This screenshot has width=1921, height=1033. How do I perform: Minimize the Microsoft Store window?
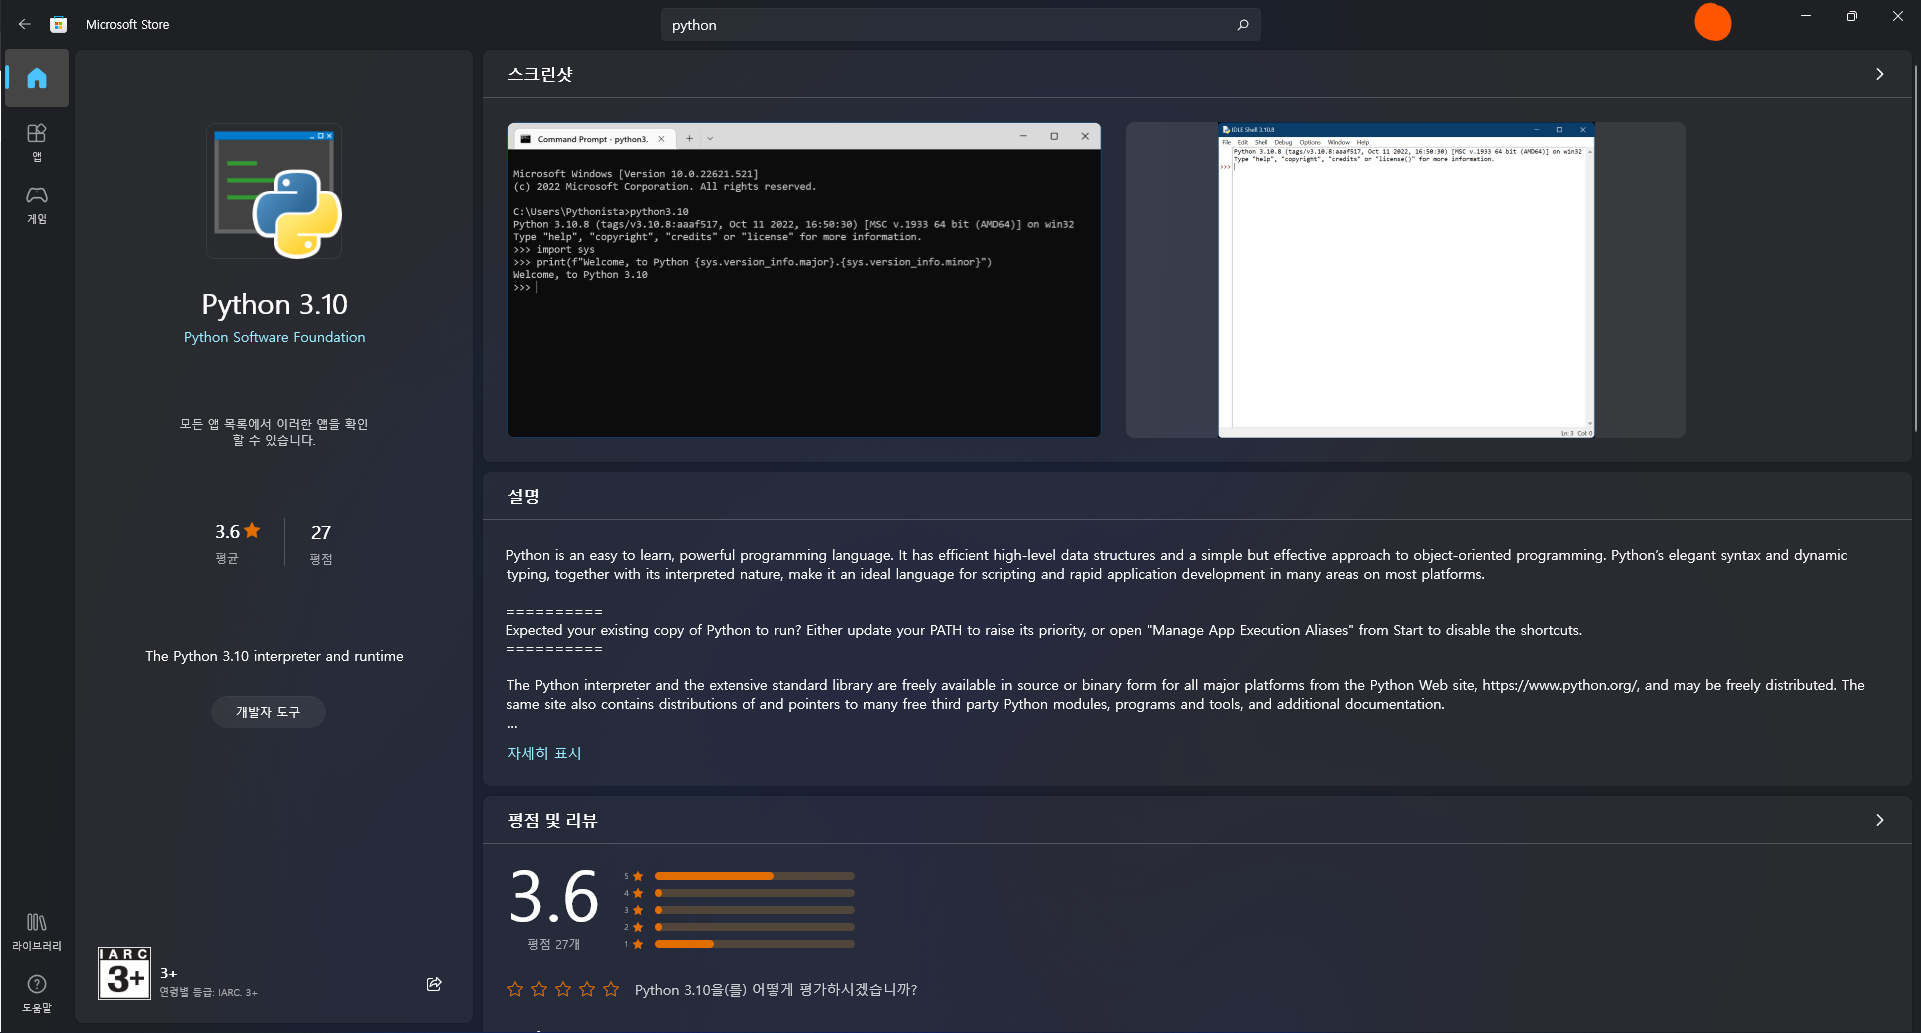(x=1806, y=16)
